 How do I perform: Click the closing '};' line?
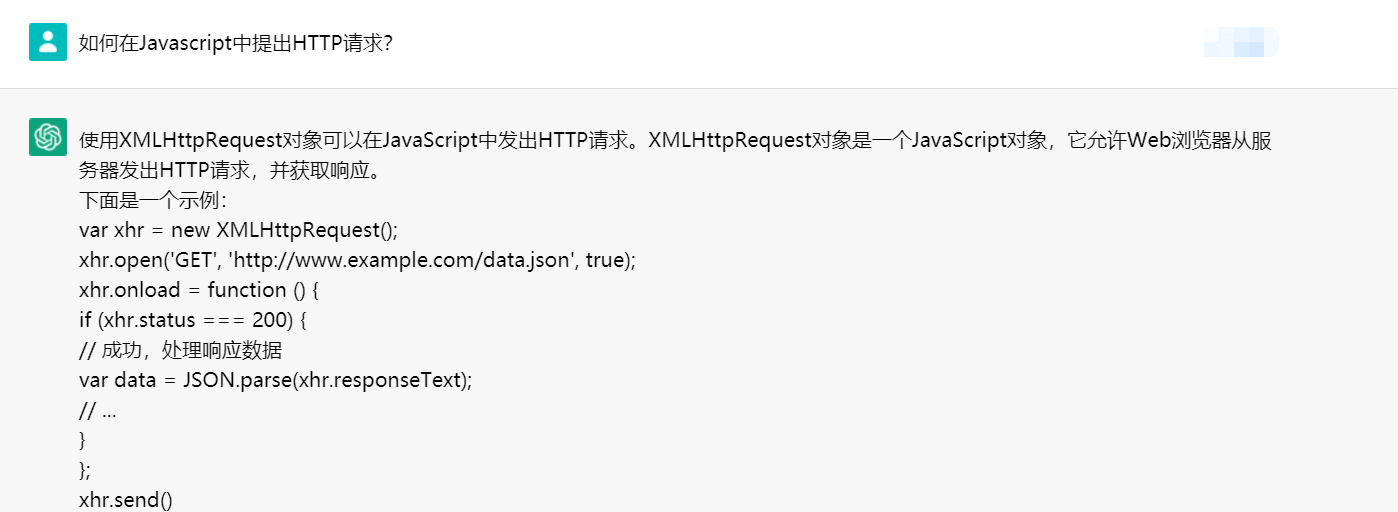(x=85, y=470)
